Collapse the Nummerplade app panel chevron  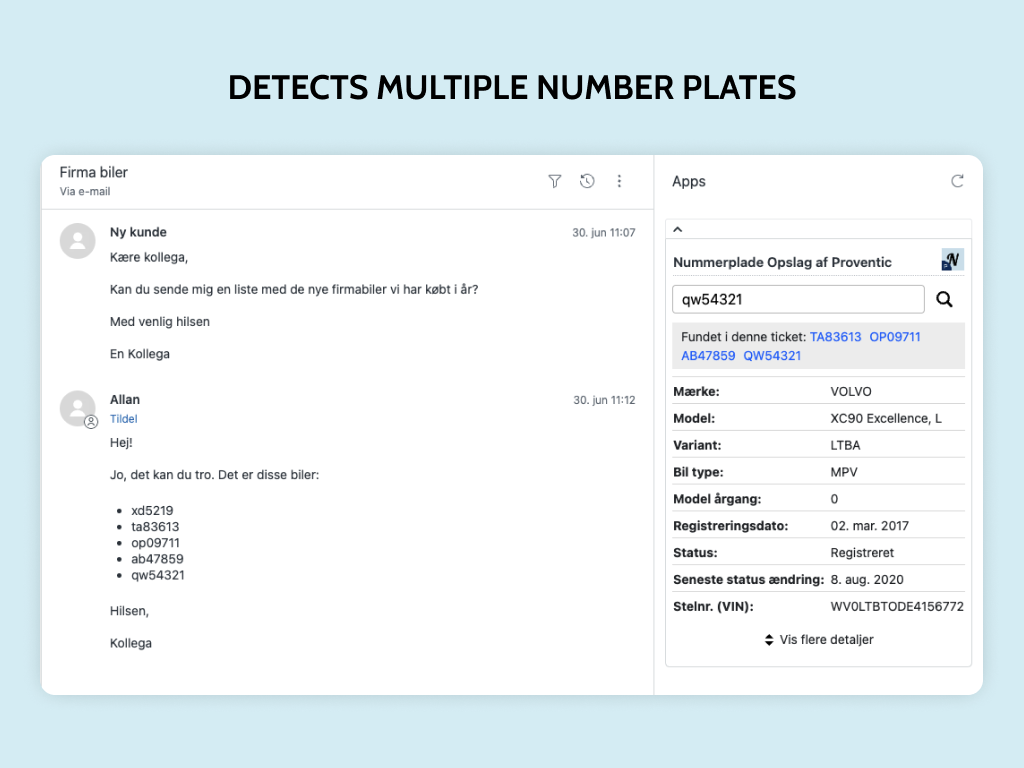pyautogui.click(x=678, y=229)
